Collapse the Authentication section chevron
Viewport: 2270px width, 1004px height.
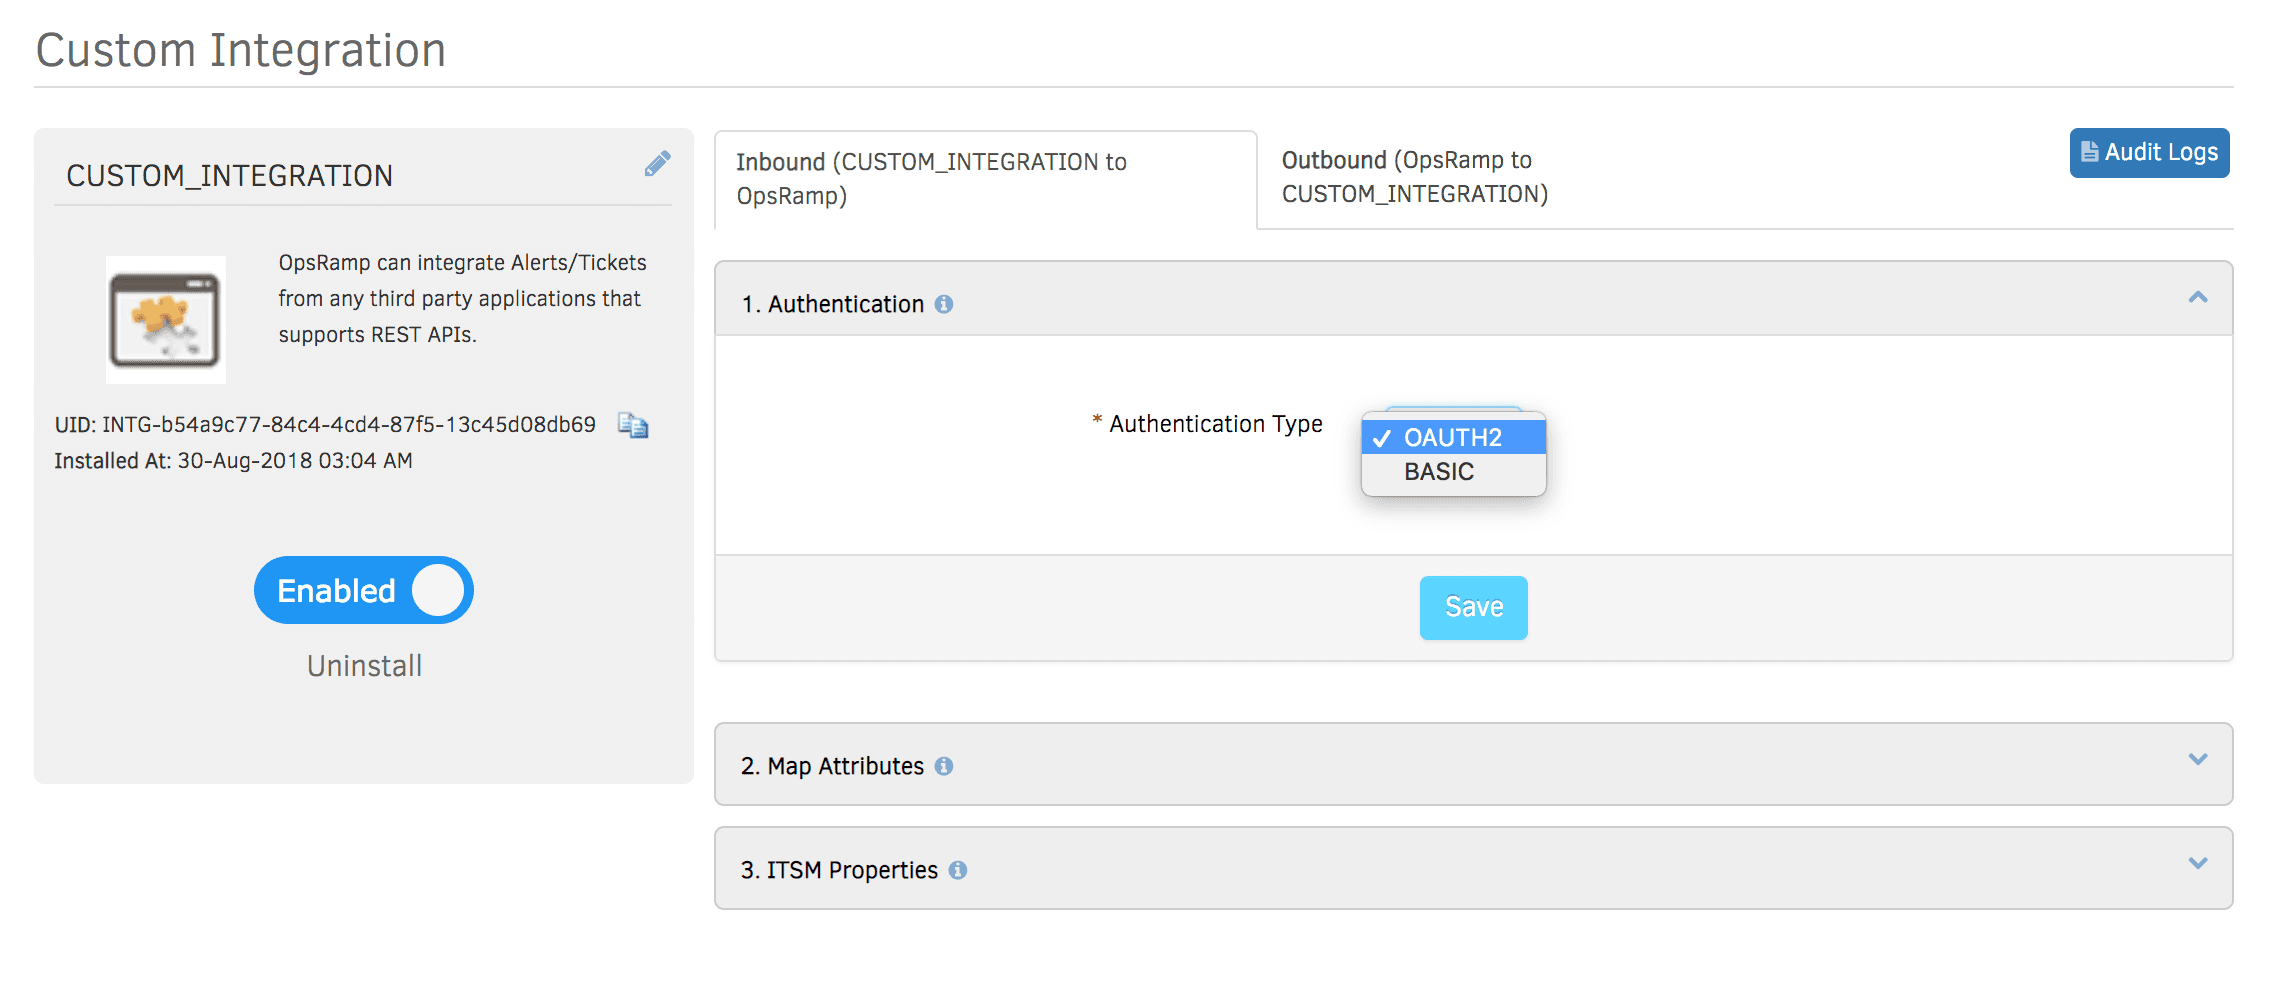pos(2195,298)
